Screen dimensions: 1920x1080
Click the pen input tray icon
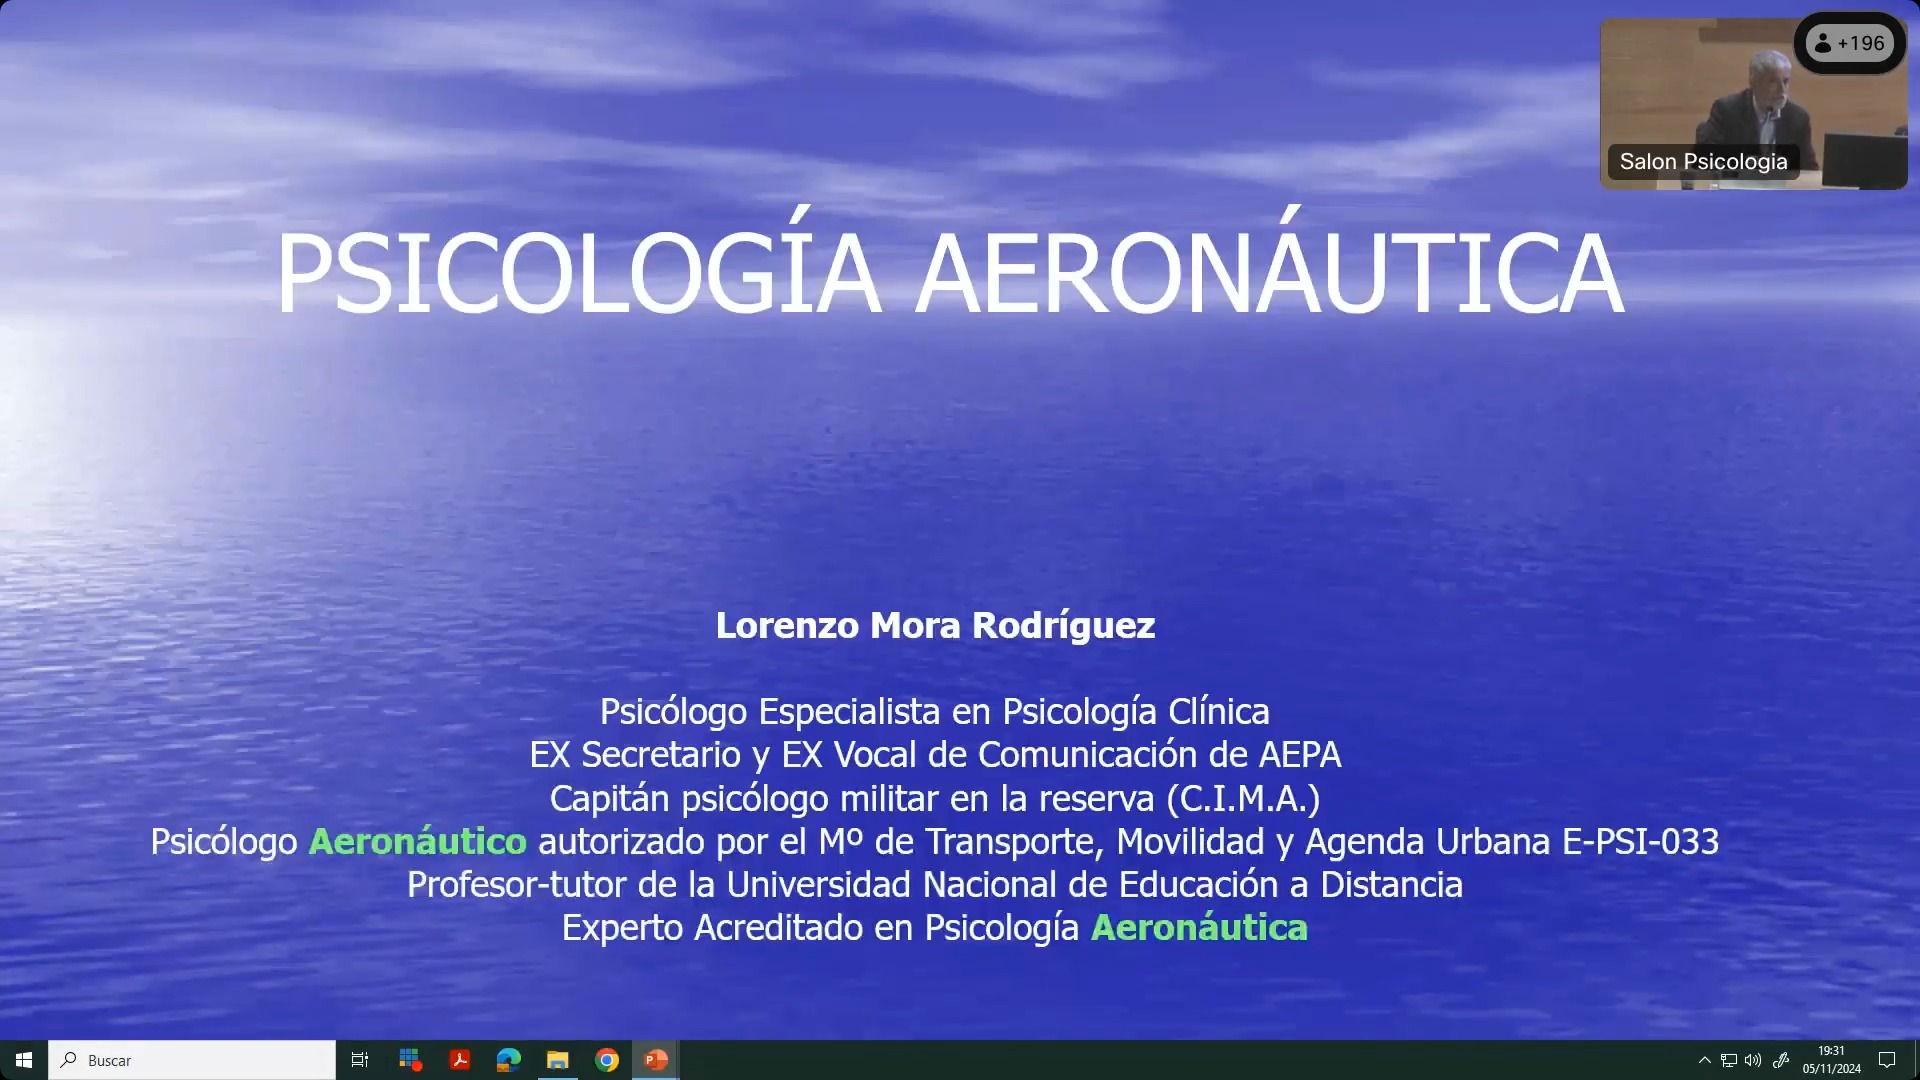coord(1781,1060)
